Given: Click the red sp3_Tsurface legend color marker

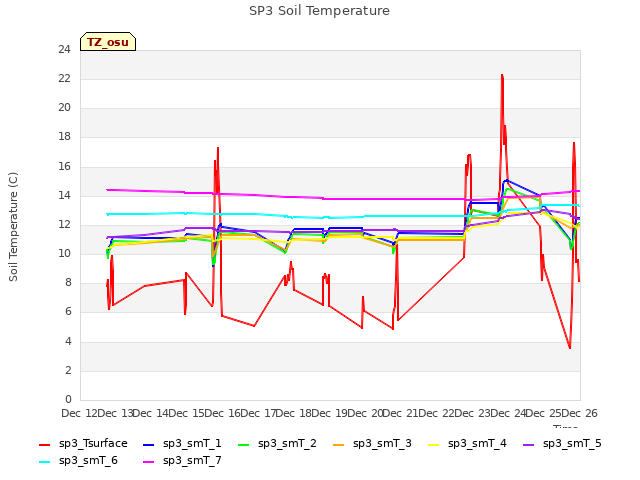Looking at the screenshot, I should pyautogui.click(x=44, y=444).
